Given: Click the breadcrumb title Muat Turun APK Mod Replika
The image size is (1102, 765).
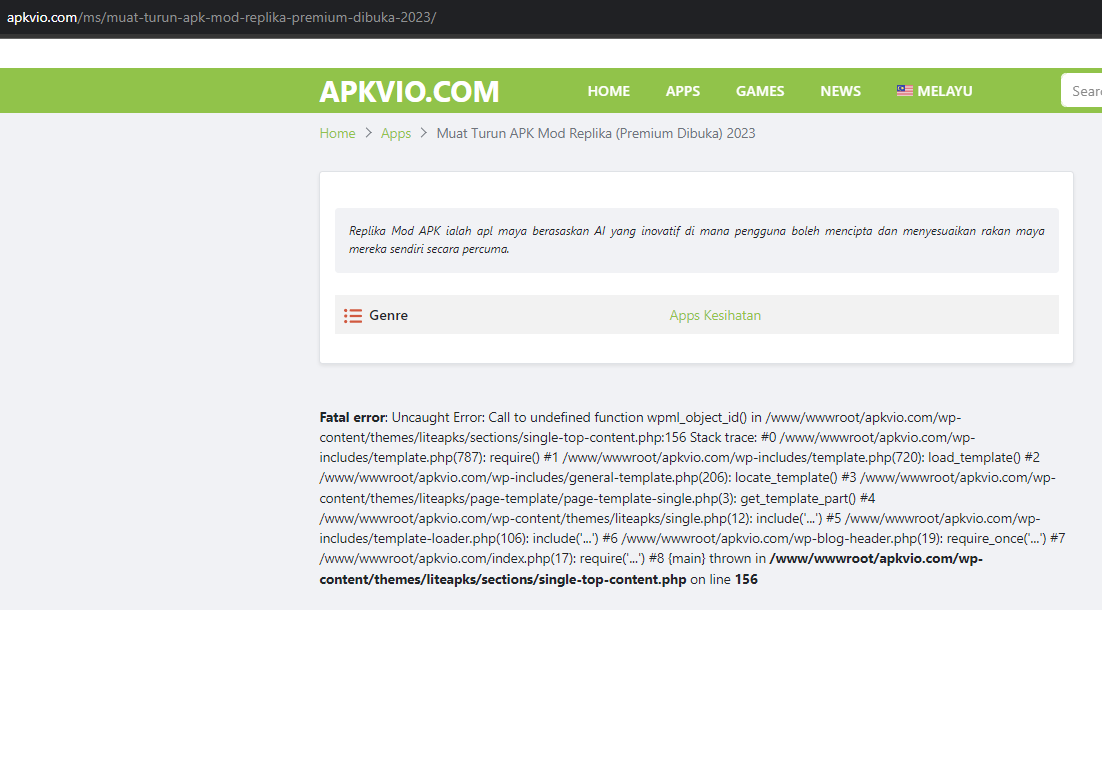Looking at the screenshot, I should tap(596, 134).
